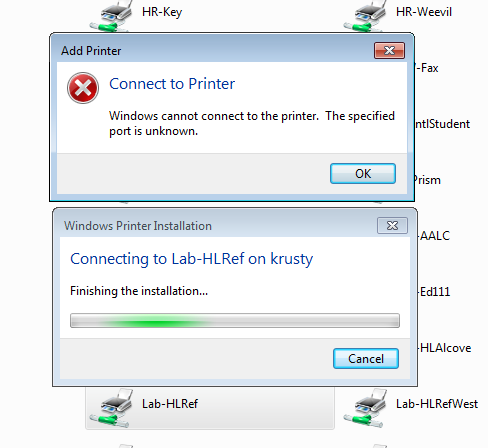Select the printer ending in AALC

pyautogui.click(x=434, y=236)
